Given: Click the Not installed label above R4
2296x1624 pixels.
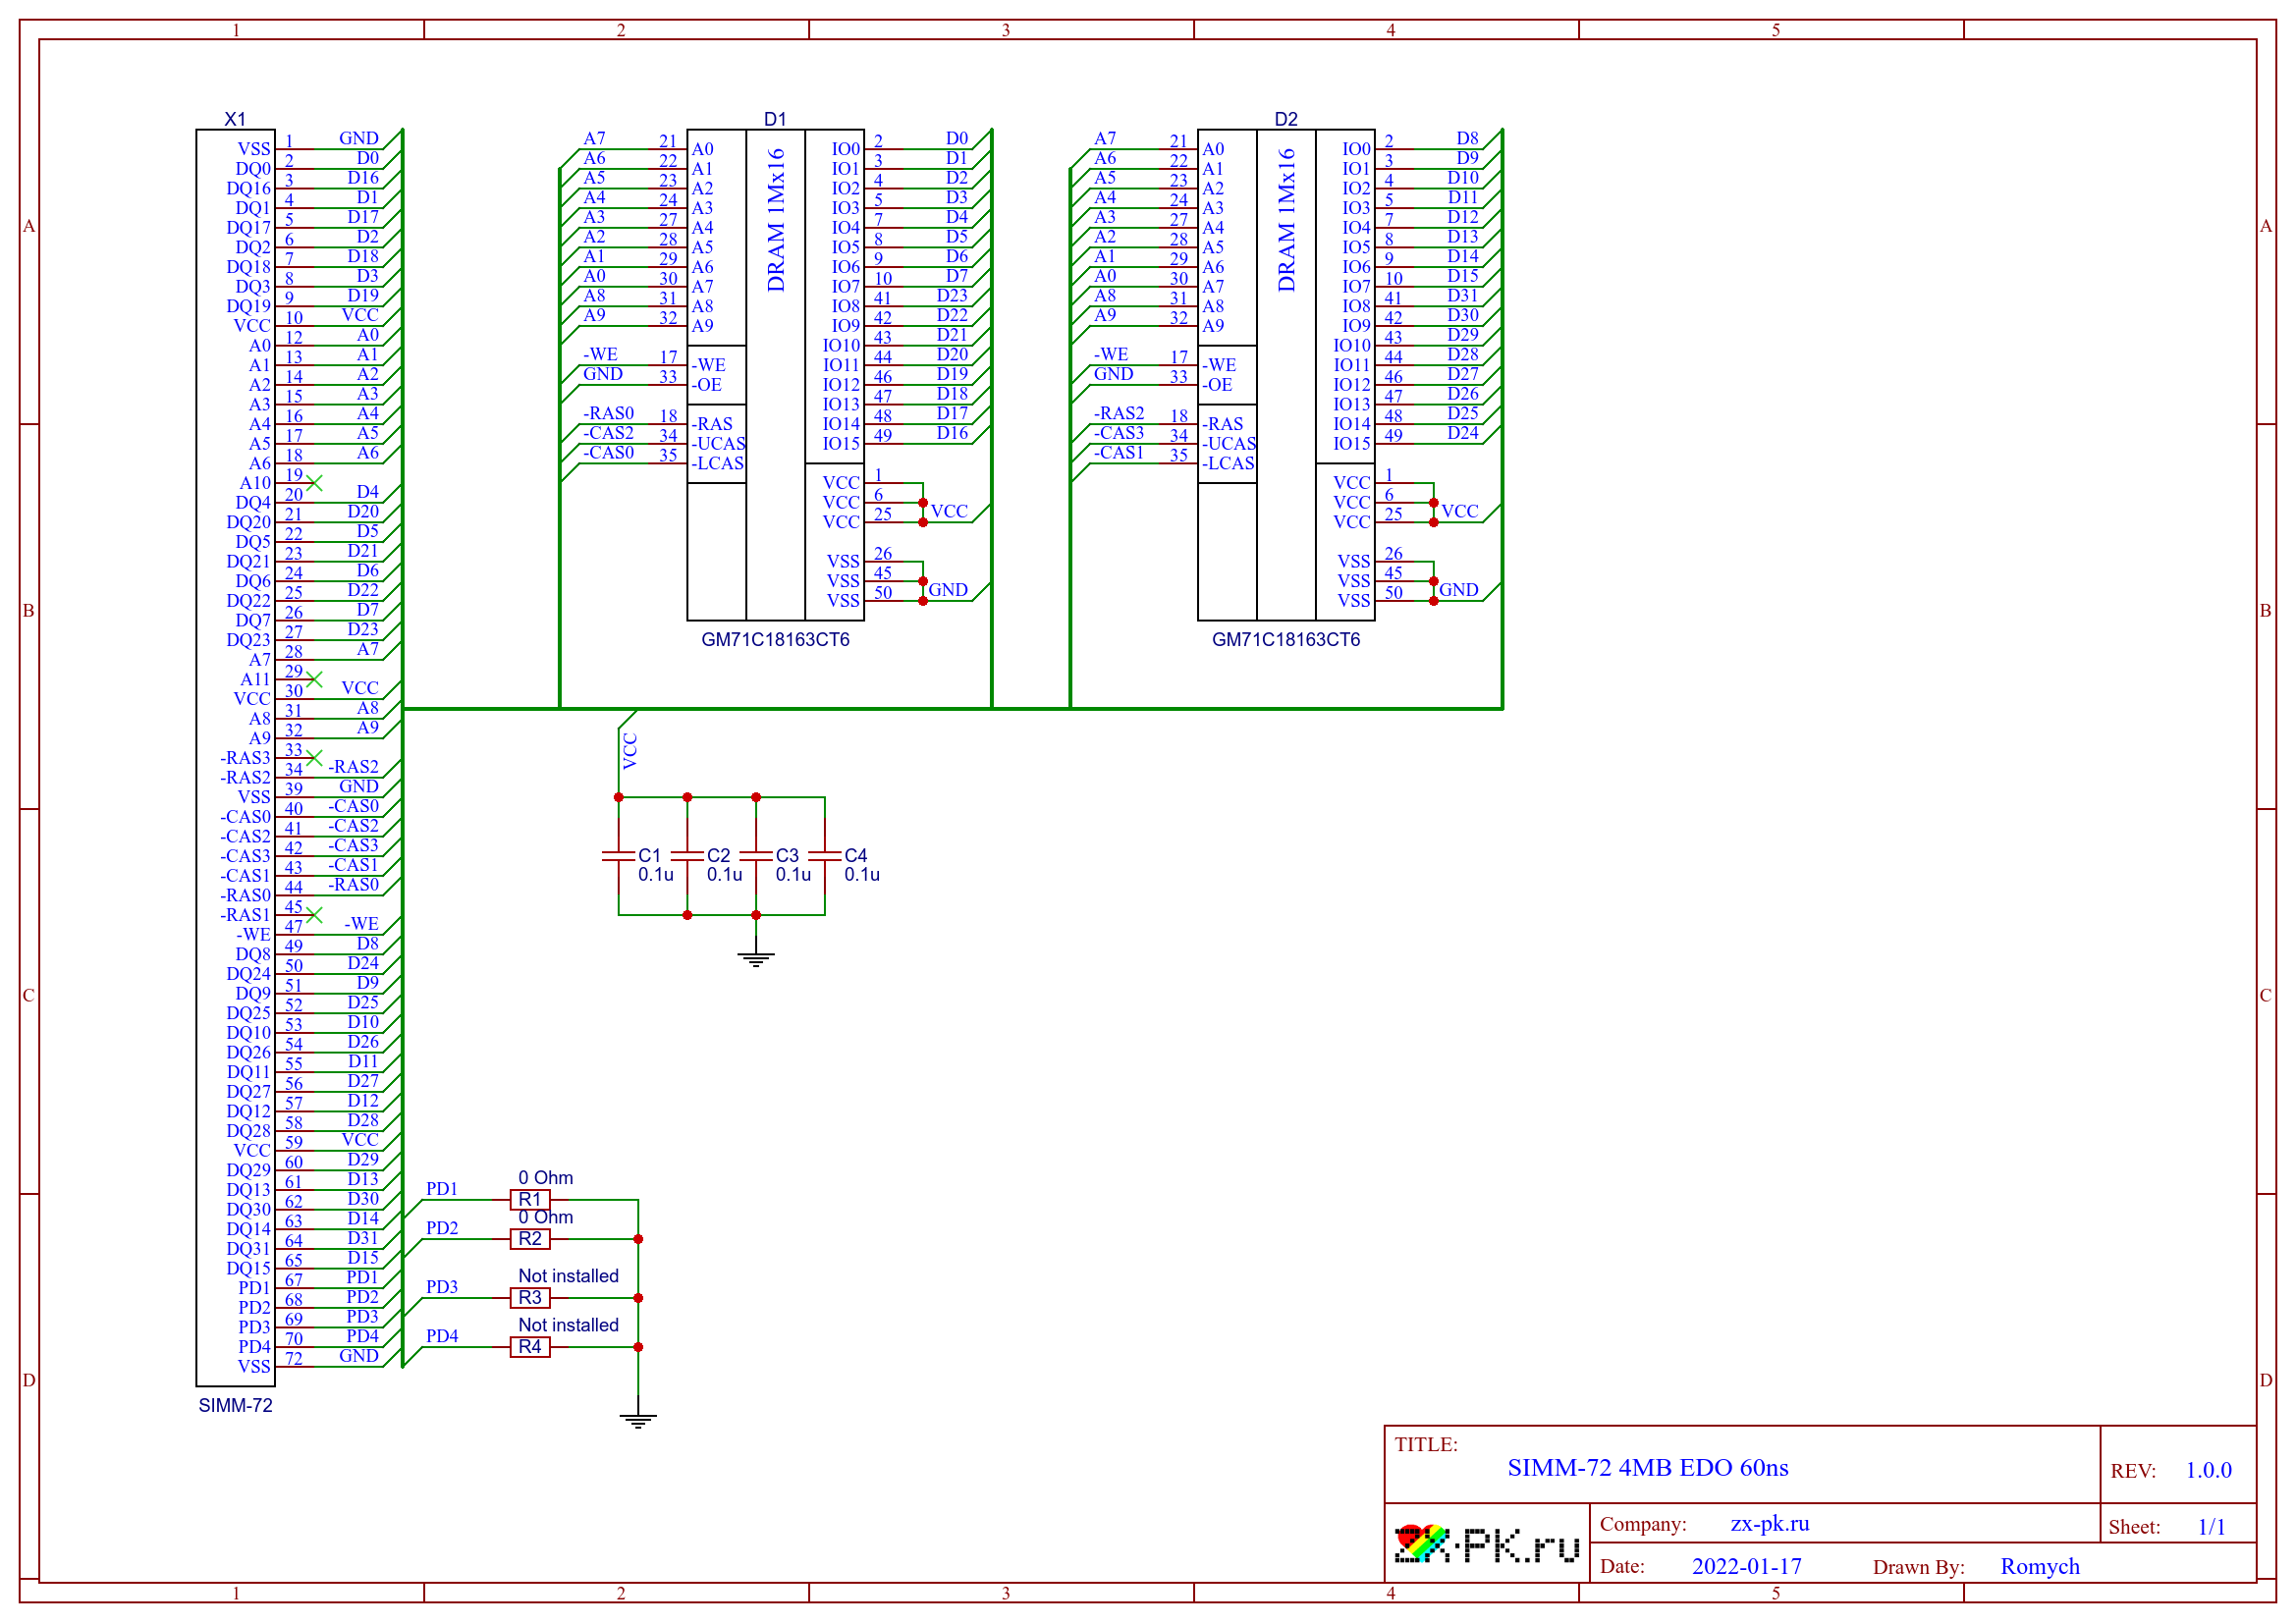Looking at the screenshot, I should click(x=568, y=1325).
